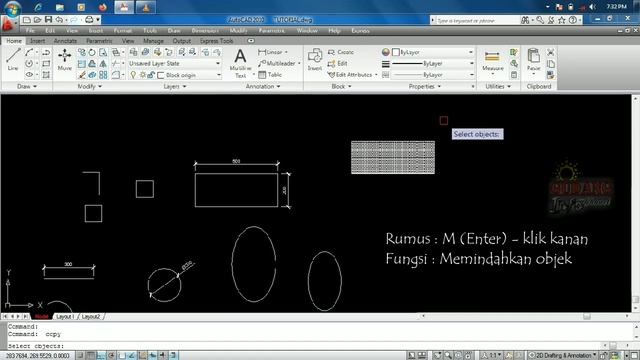Viewport: 640px width, 360px height.
Task: Open the Format menu
Action: 122,31
